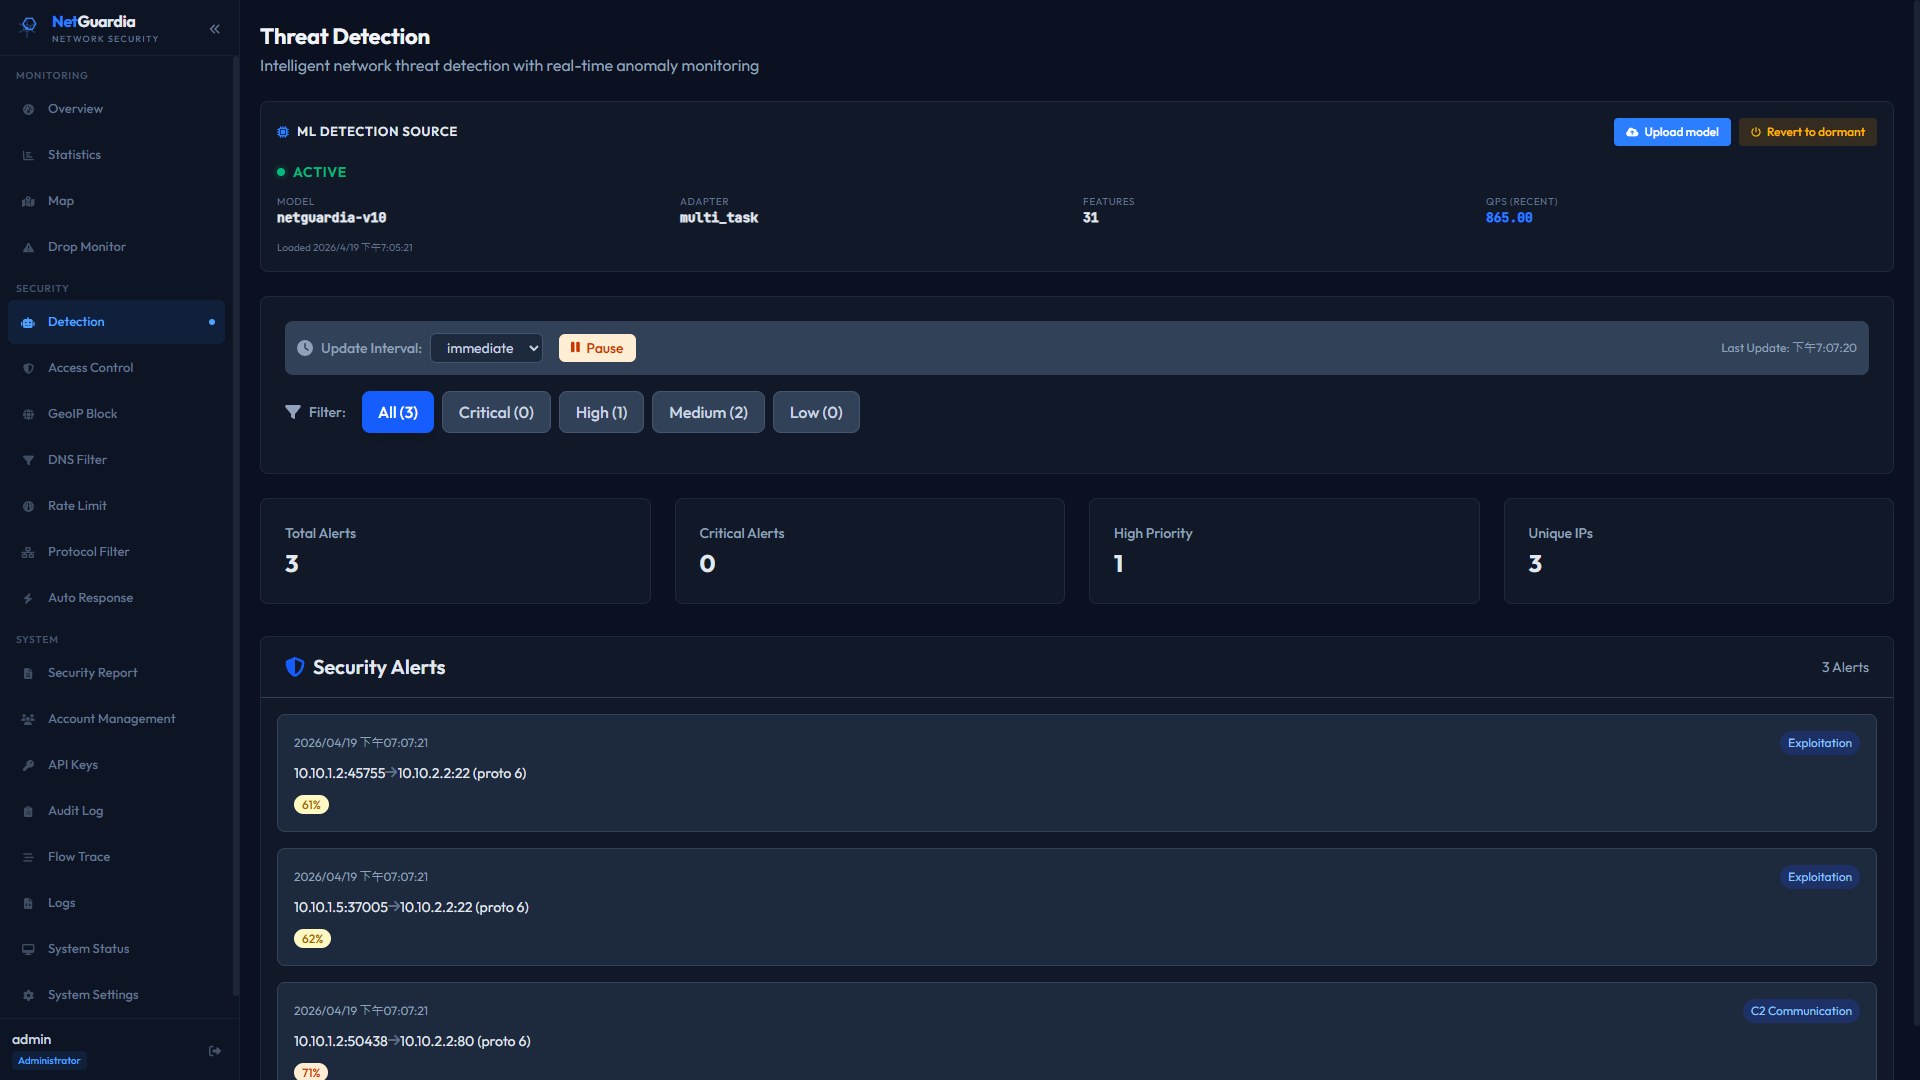1920x1080 pixels.
Task: Open the Update Interval immediate dropdown
Action: pos(486,348)
